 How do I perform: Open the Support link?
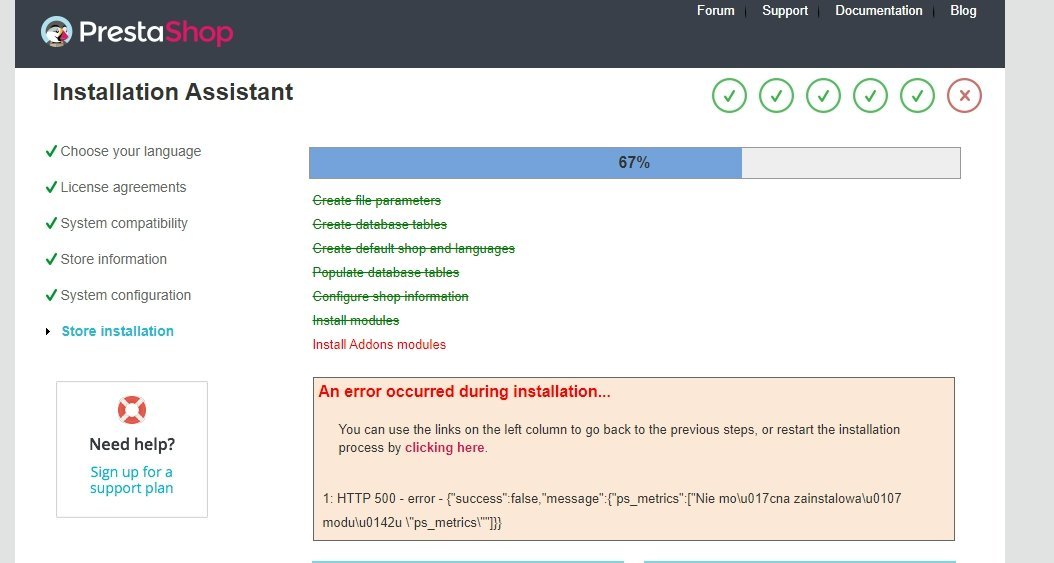[784, 11]
